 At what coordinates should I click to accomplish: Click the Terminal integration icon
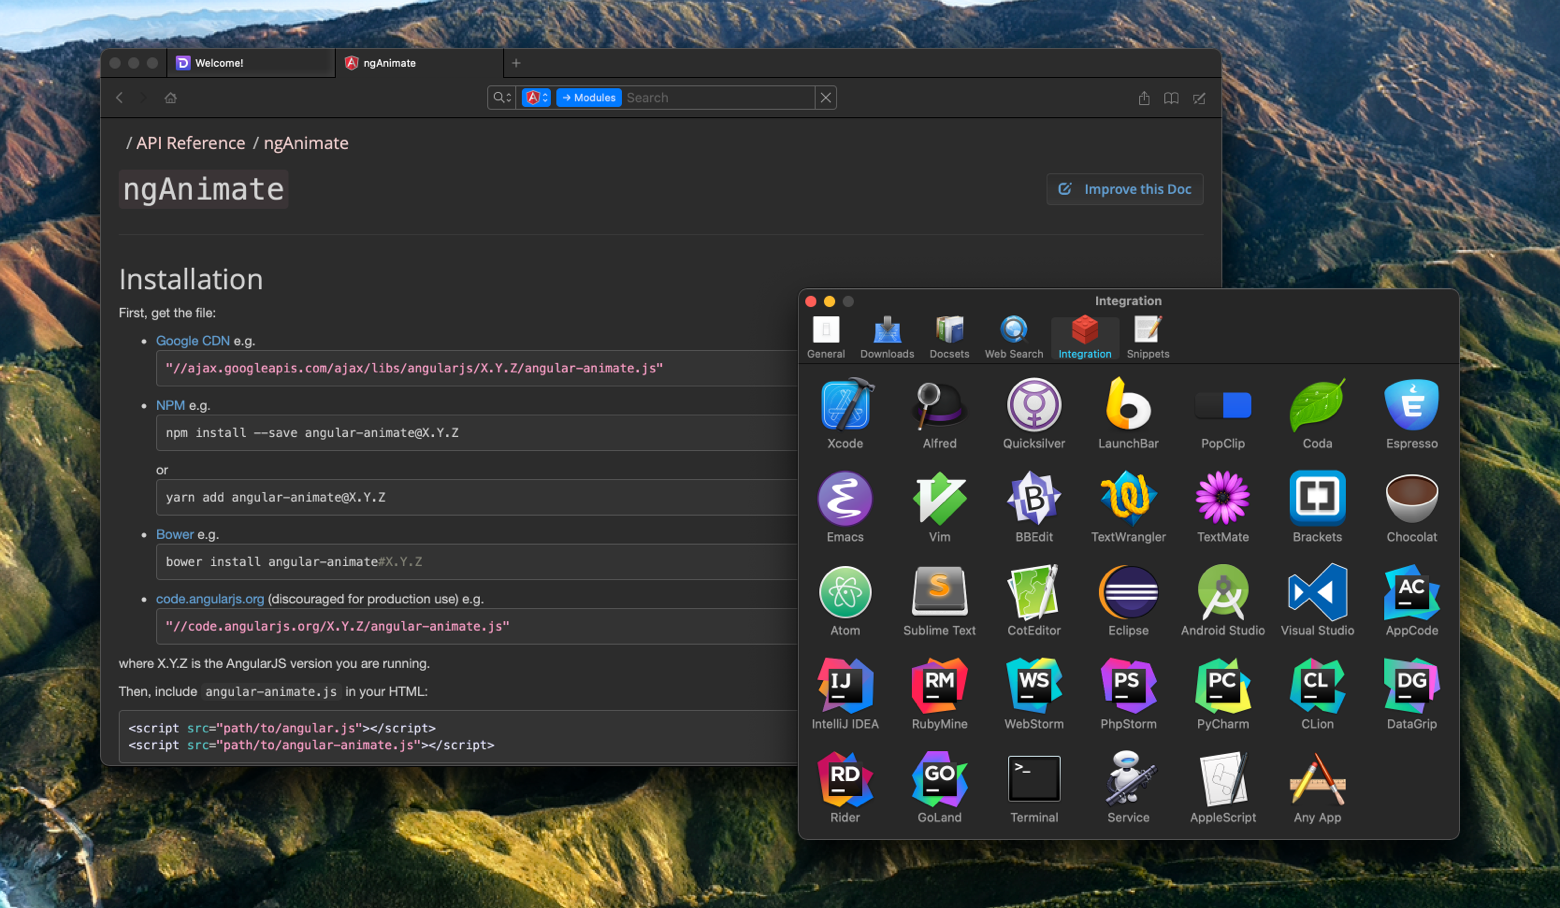coord(1034,779)
